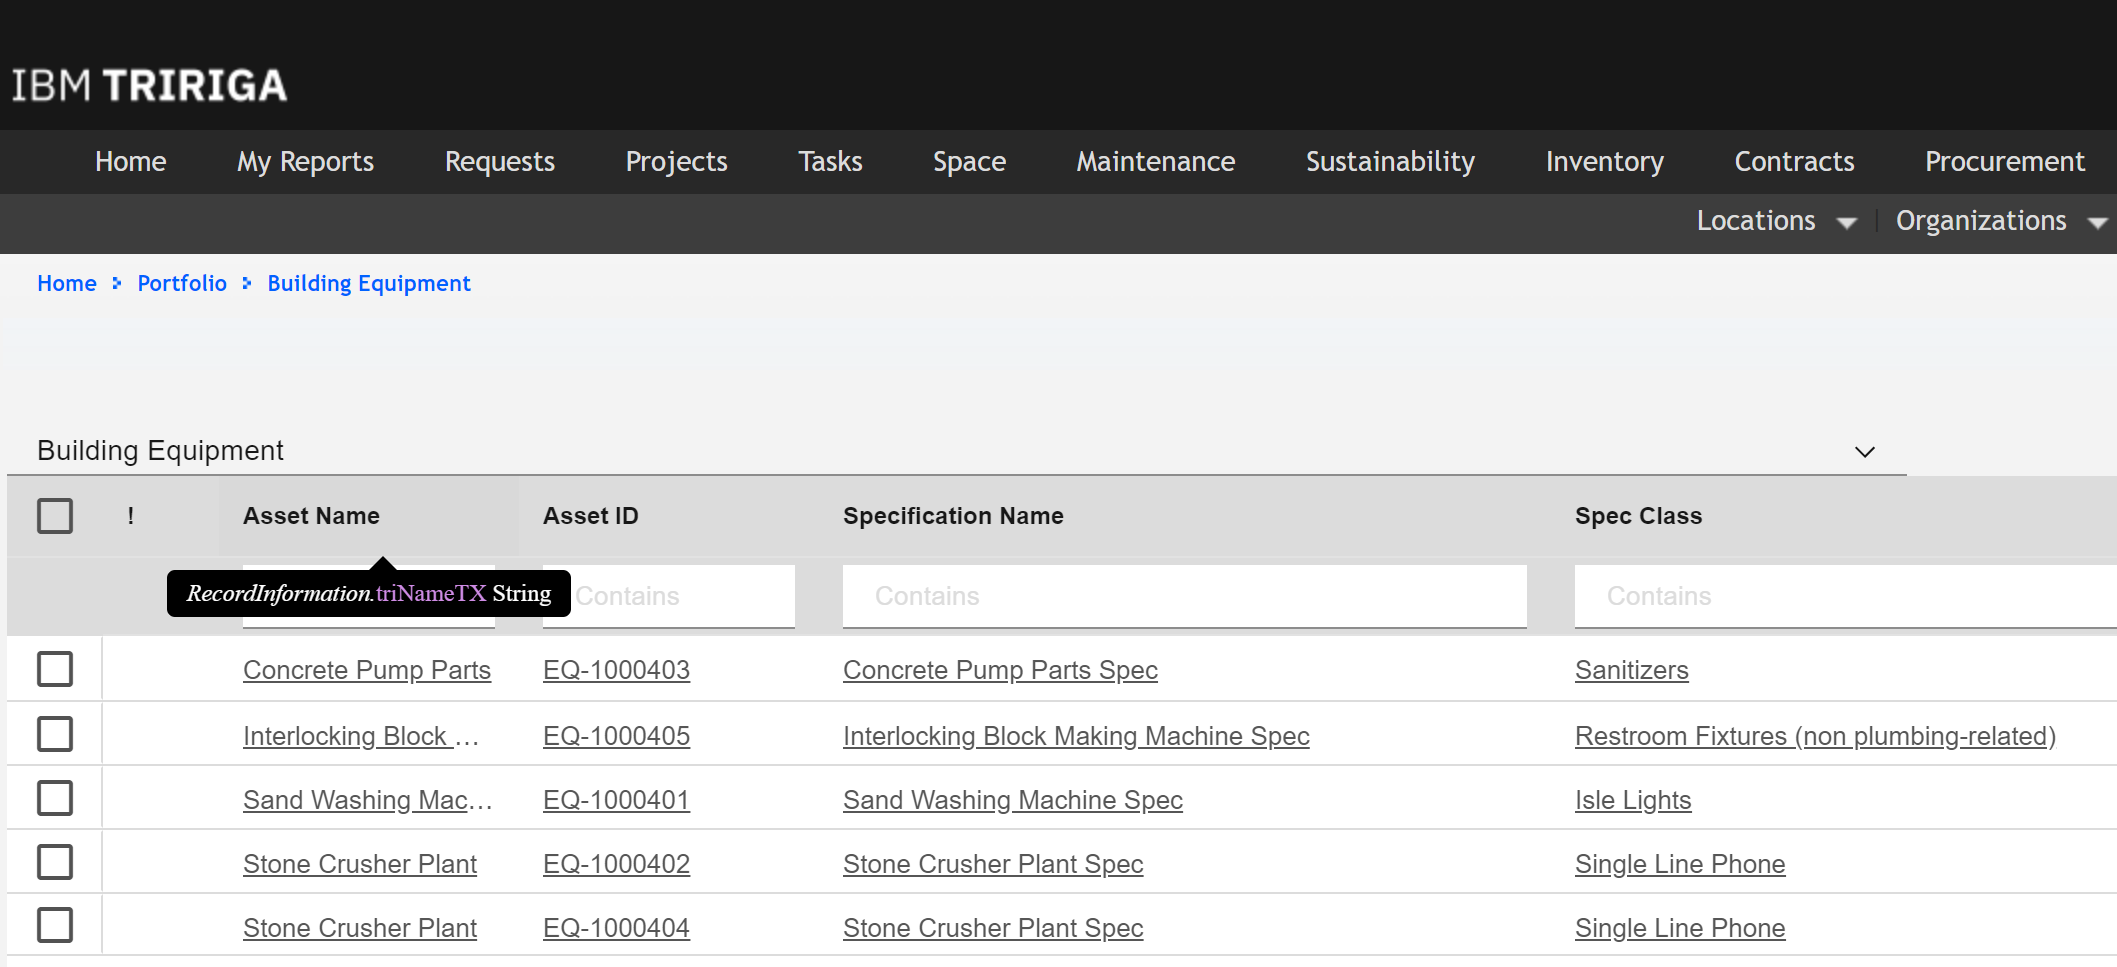Open Stone Crusher Plant asset in EQ-1000404 row
This screenshot has width=2117, height=967.
(360, 928)
